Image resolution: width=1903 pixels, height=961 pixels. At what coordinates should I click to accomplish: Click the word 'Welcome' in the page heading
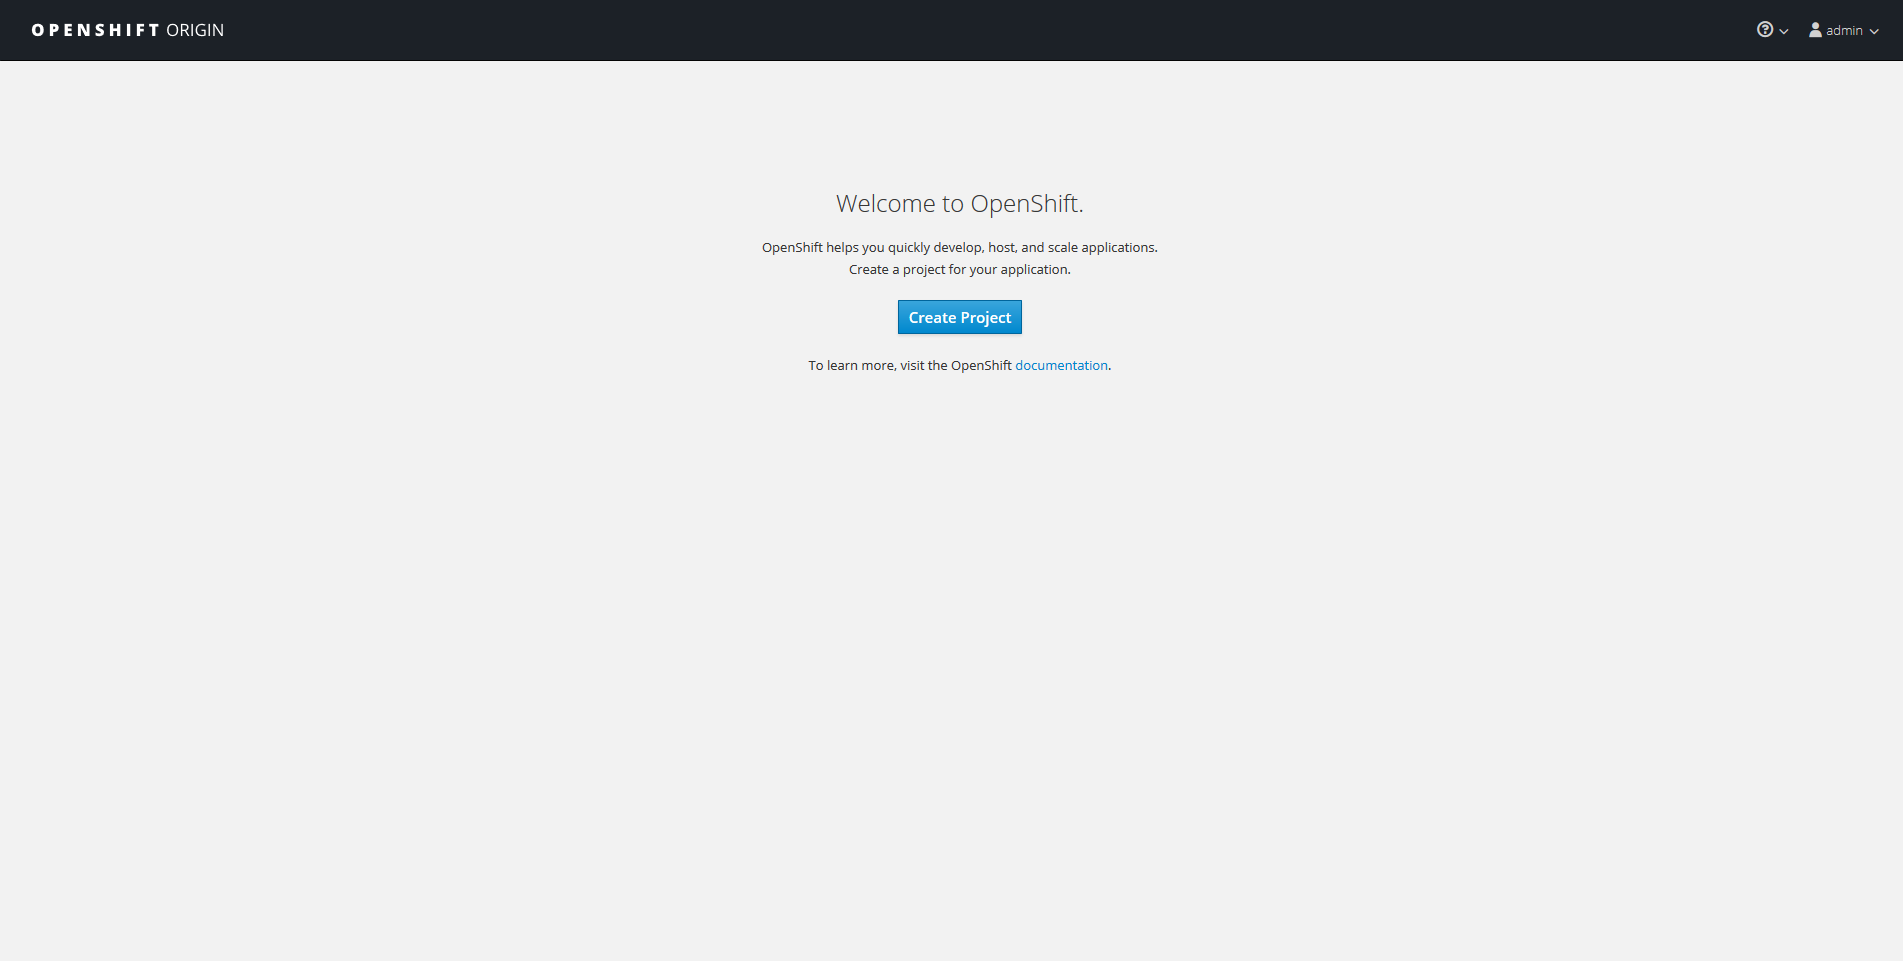[885, 203]
